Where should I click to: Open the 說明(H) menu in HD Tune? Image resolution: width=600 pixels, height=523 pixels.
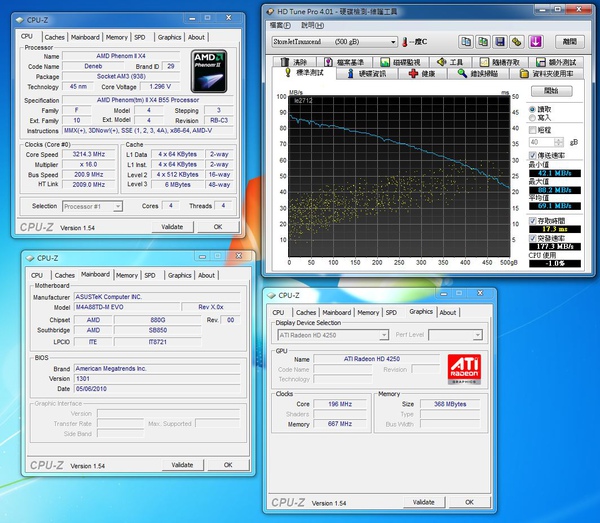[313, 26]
